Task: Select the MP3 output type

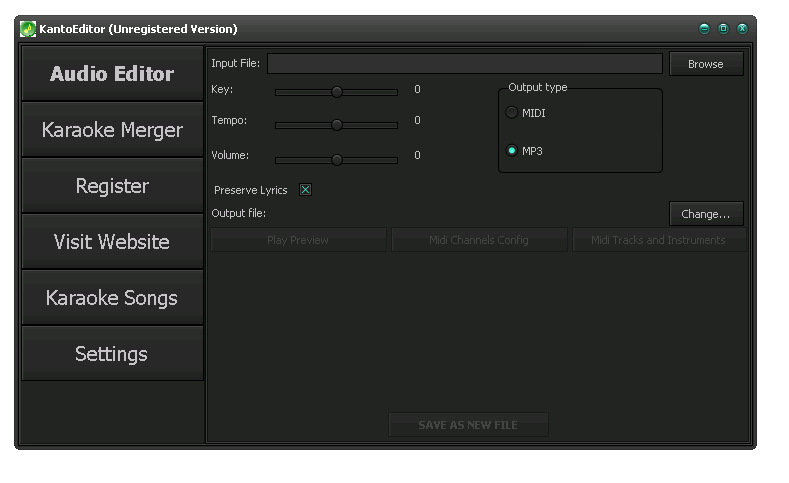Action: pyautogui.click(x=512, y=151)
